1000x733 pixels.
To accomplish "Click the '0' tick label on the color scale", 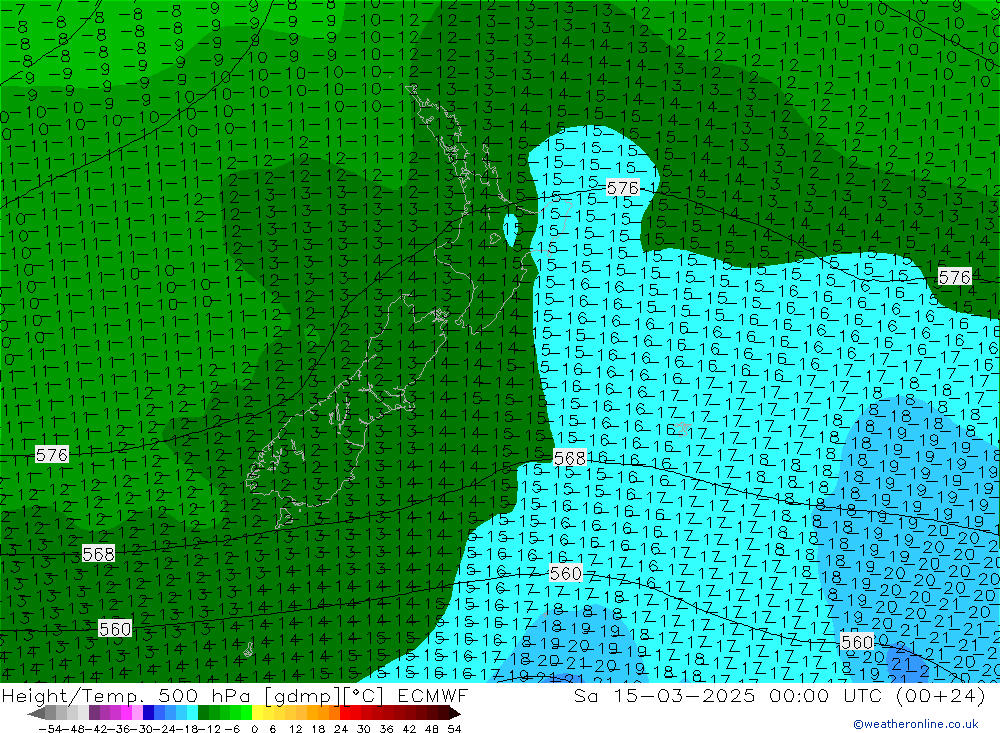I will pyautogui.click(x=254, y=729).
